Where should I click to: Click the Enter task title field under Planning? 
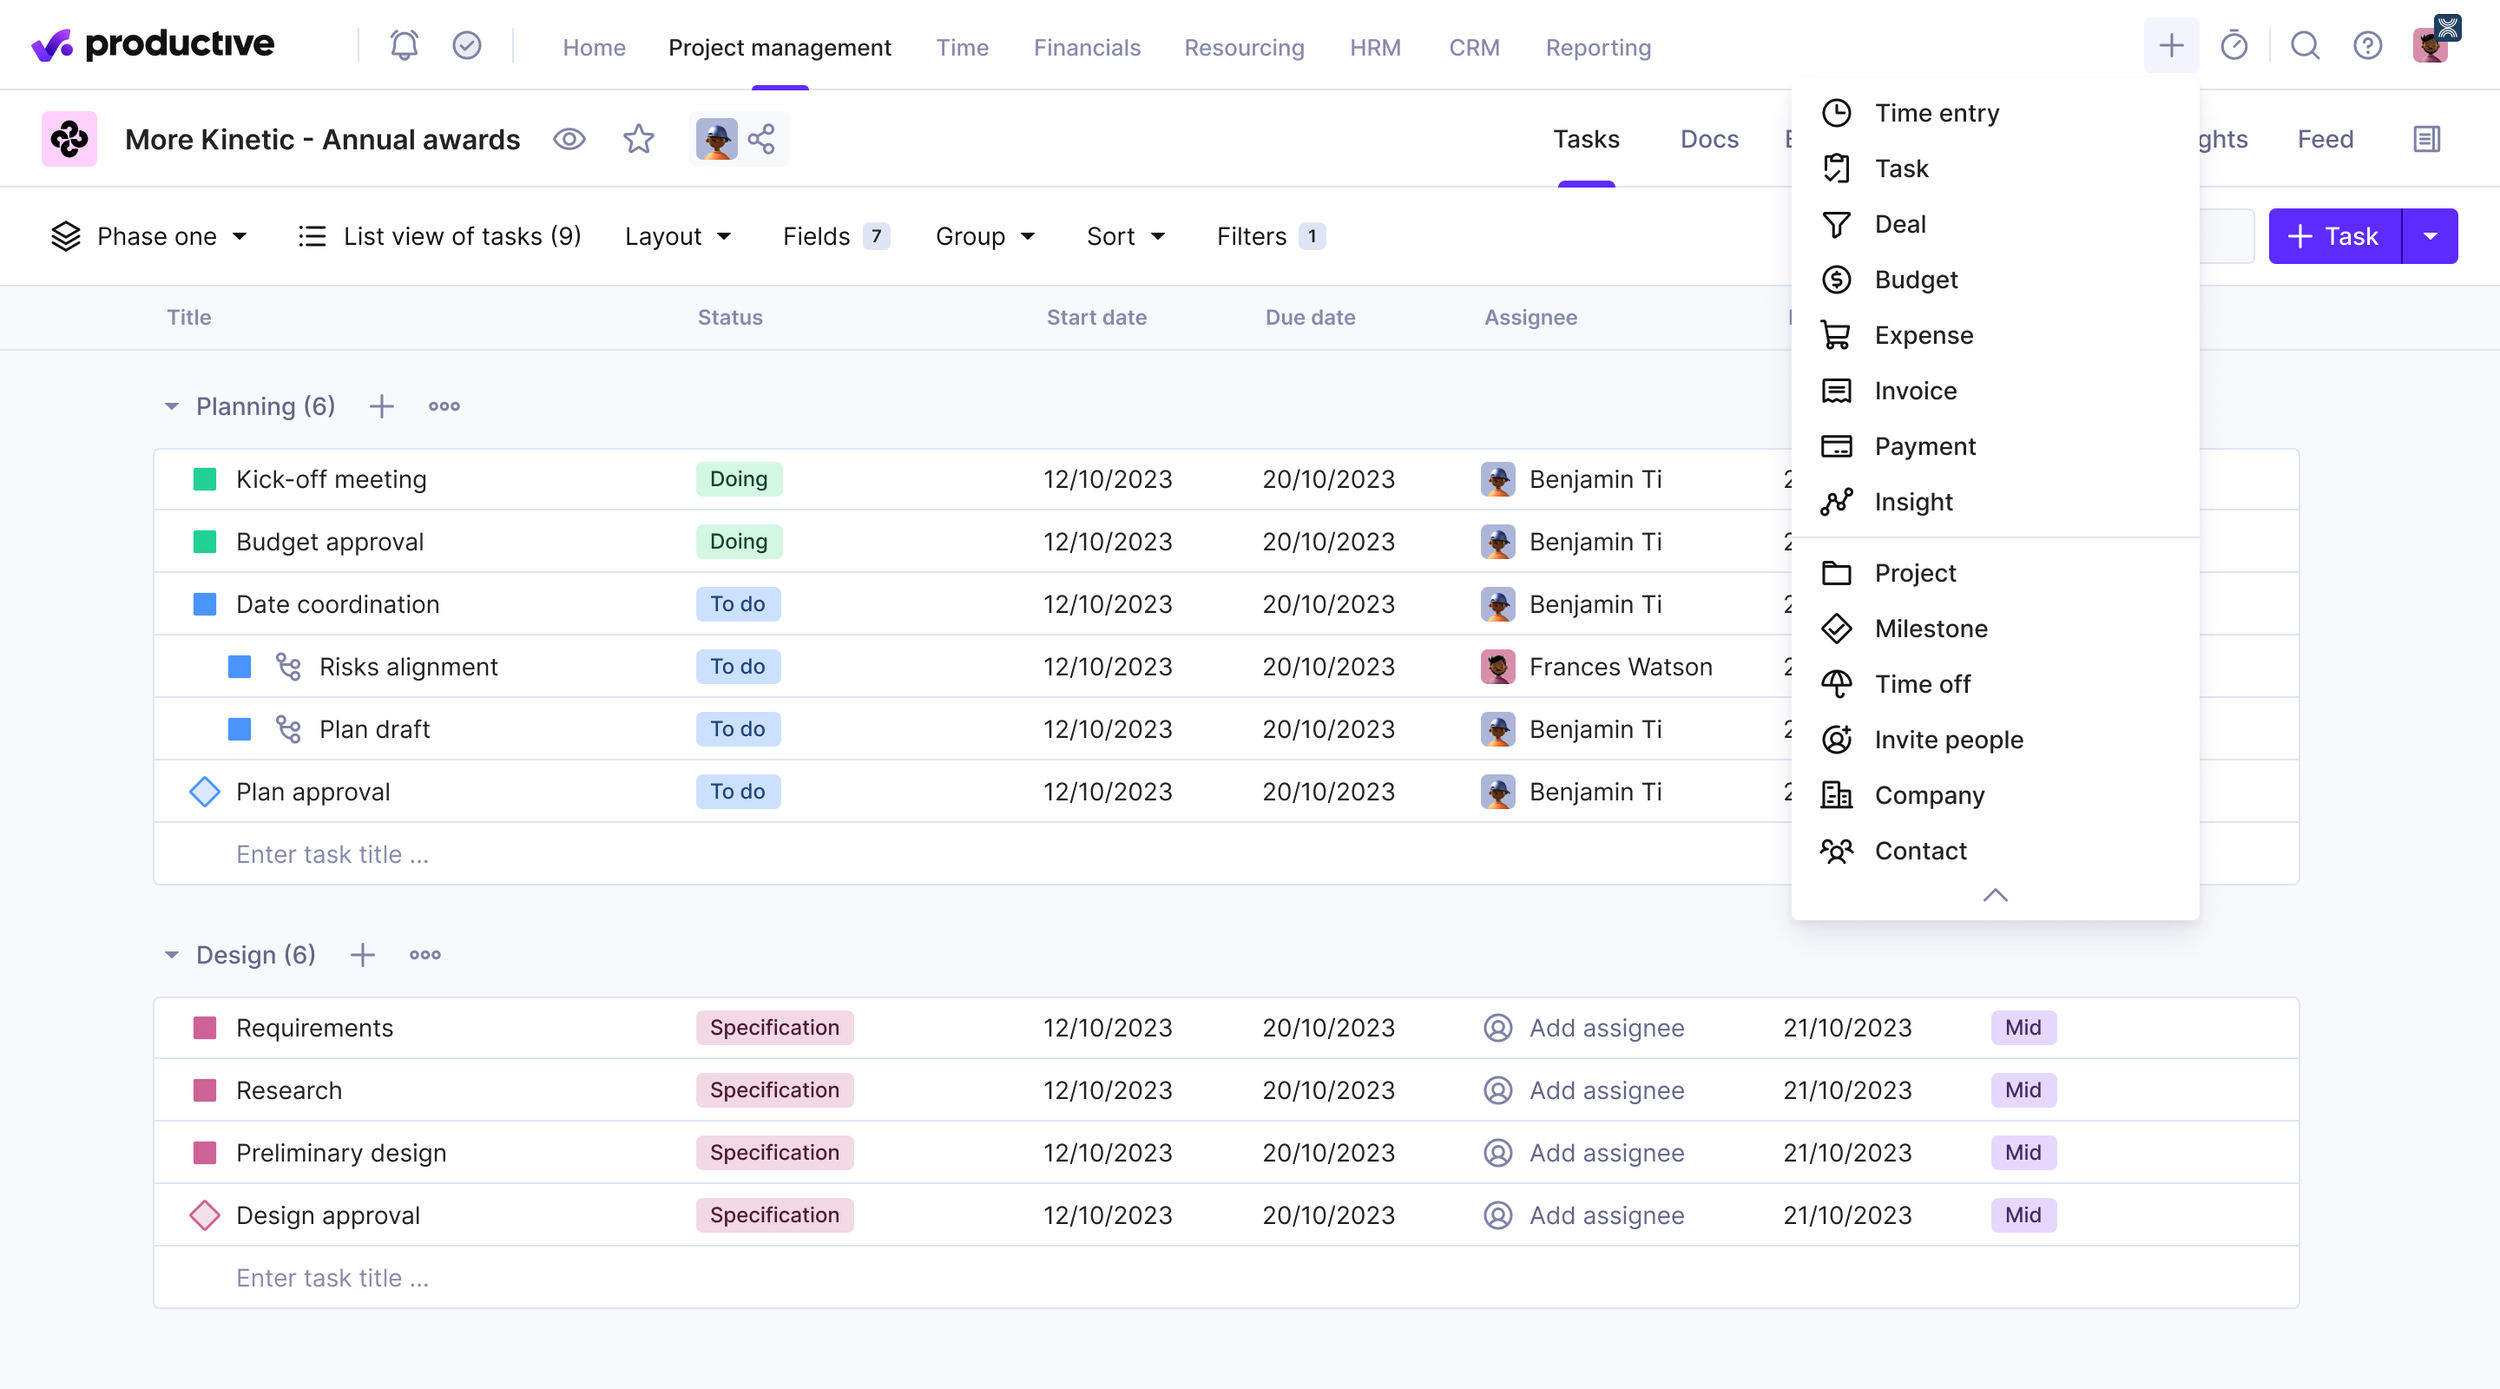click(x=332, y=854)
